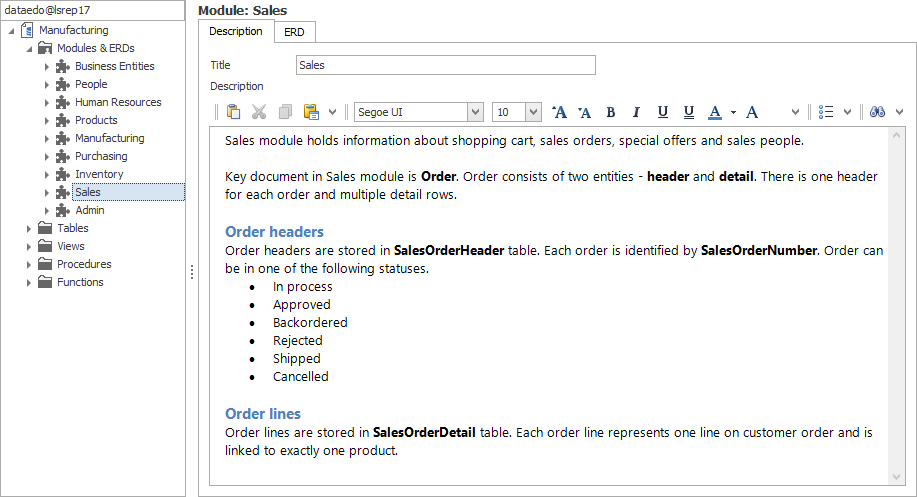The image size is (917, 497).
Task: Toggle bold formatting
Action: 610,112
